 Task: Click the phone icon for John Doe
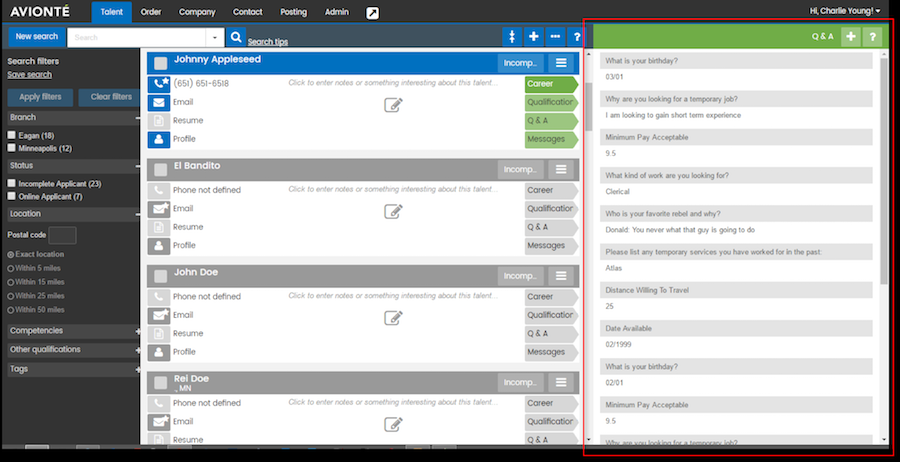tap(158, 297)
